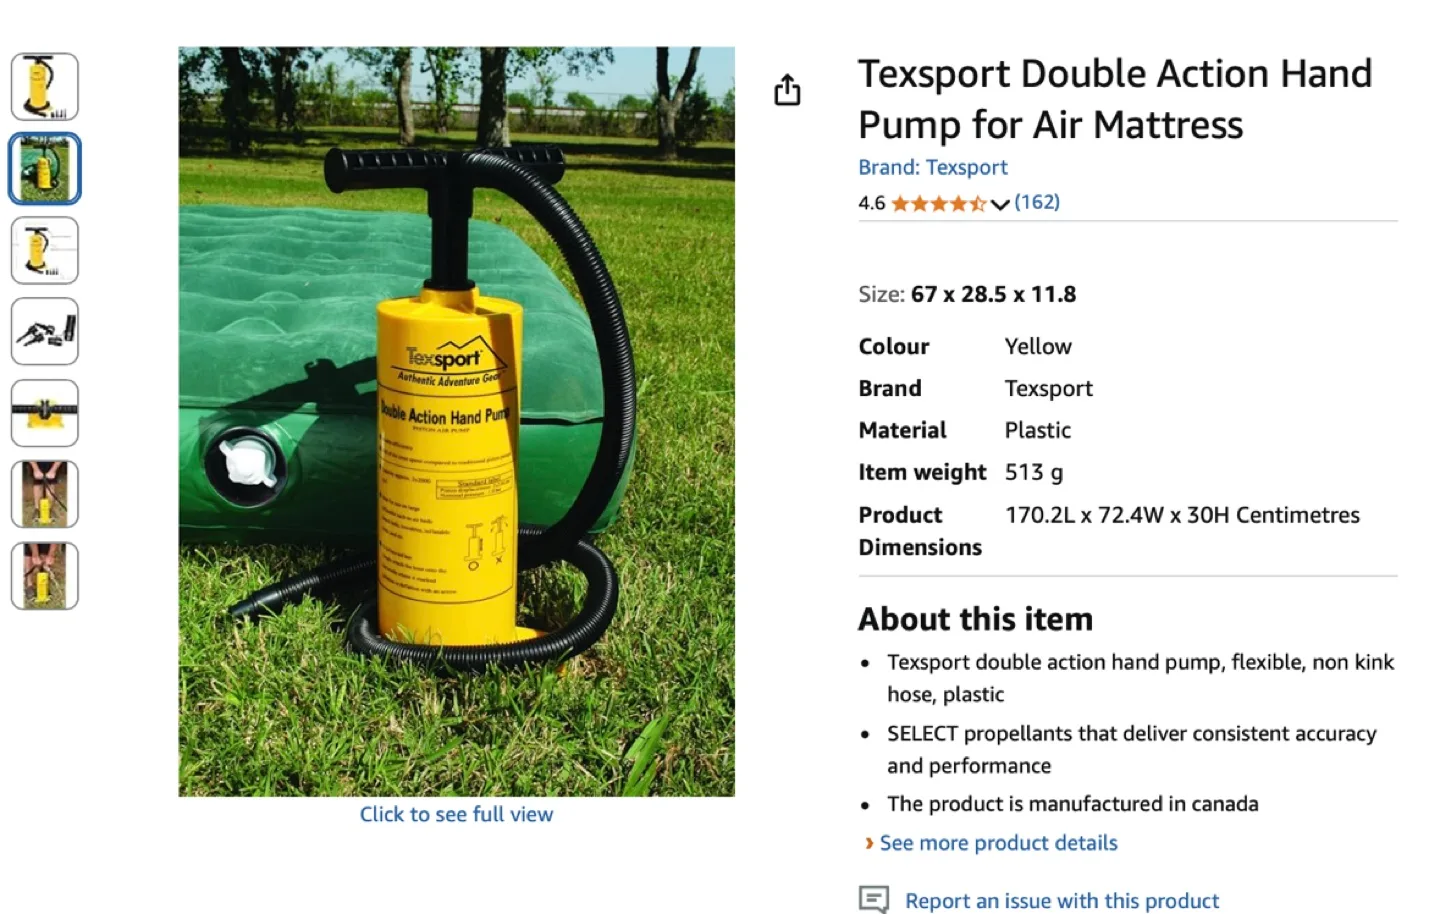Viewport: 1440px width, 914px height.
Task: Select the highlighted second thumbnail
Action: [44, 169]
